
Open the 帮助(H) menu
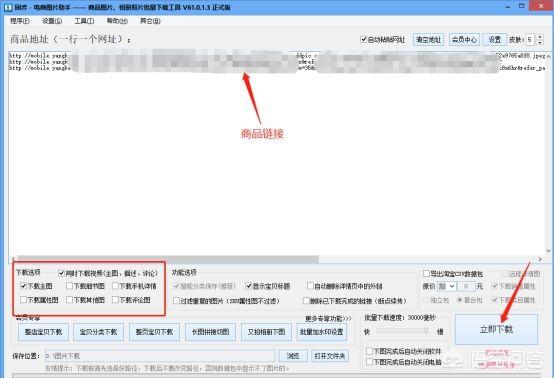click(117, 21)
